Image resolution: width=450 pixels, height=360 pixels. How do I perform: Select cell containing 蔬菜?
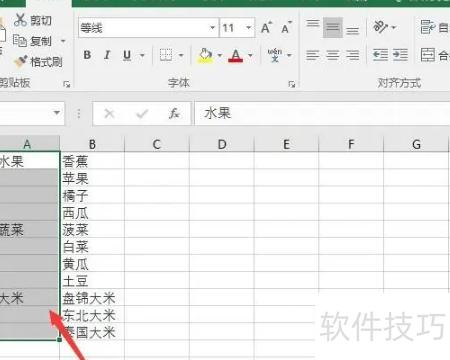tap(29, 229)
